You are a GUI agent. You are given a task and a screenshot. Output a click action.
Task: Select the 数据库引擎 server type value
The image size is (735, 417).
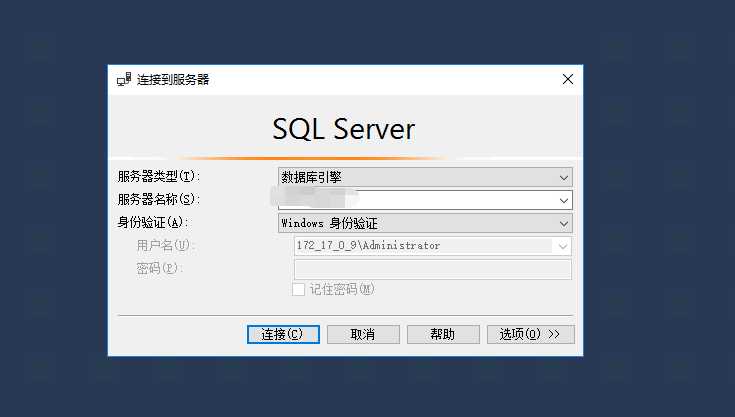[x=312, y=177]
